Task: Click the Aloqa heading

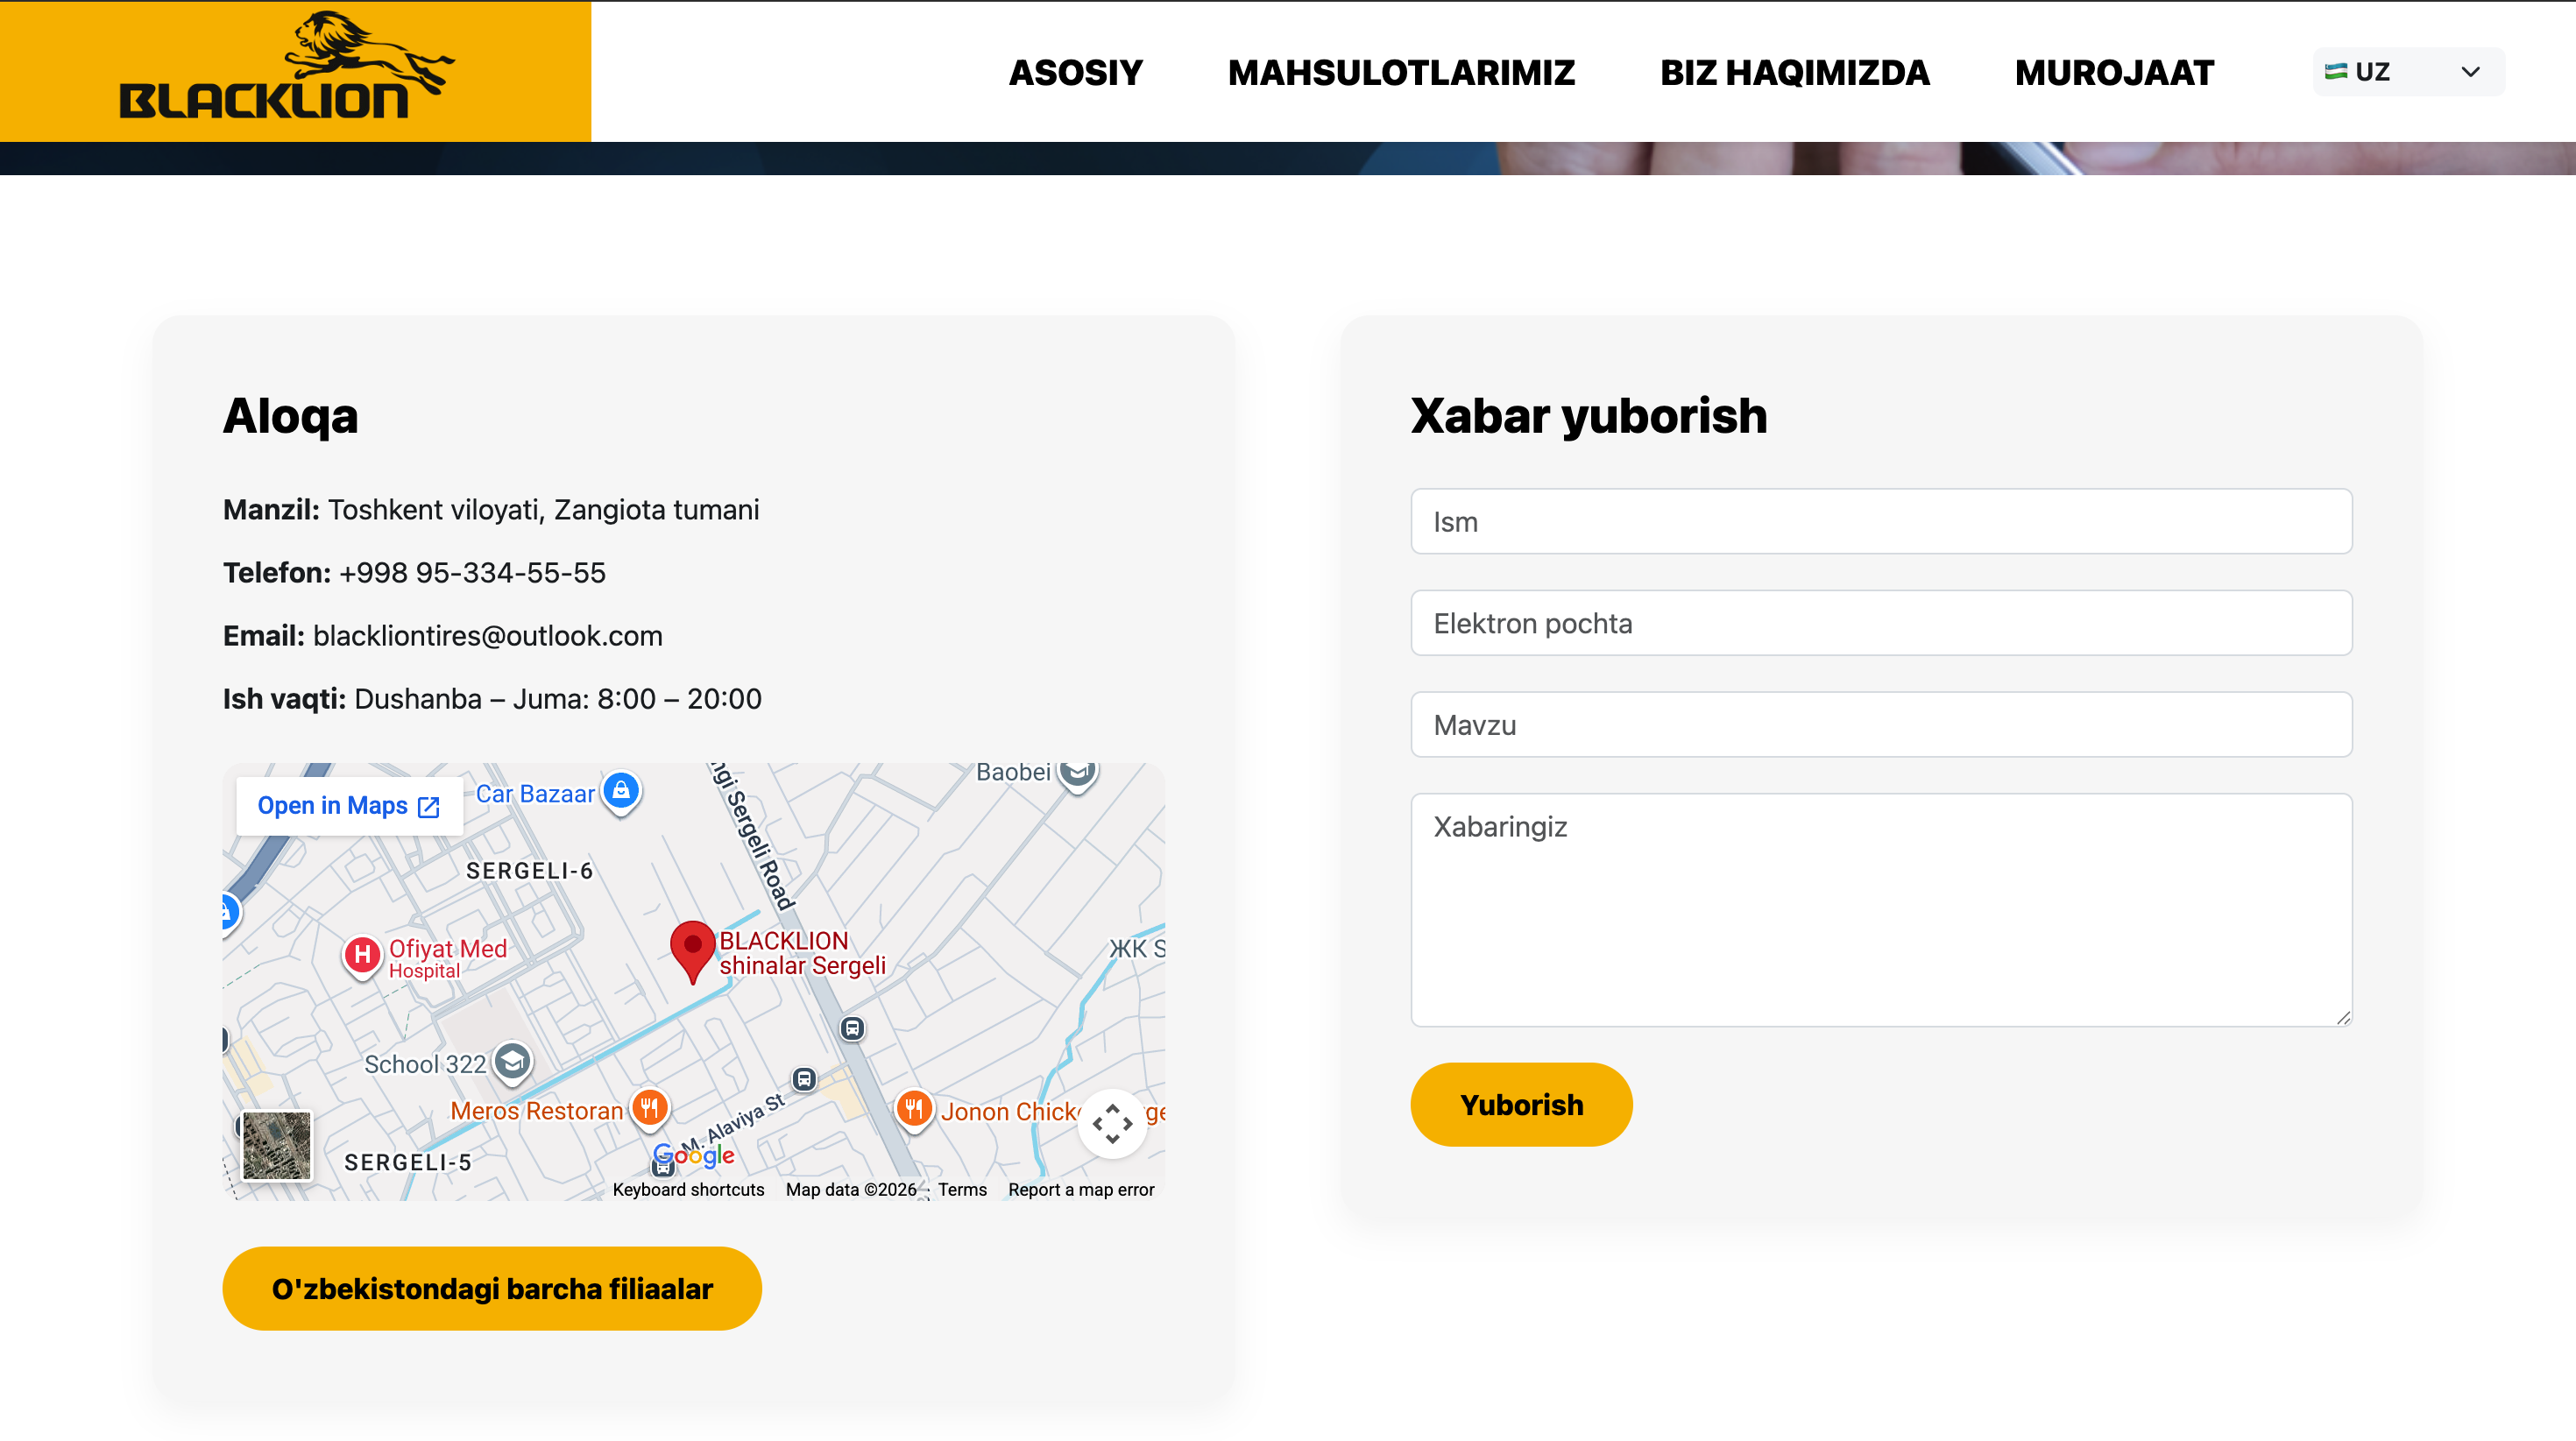Action: coord(290,416)
